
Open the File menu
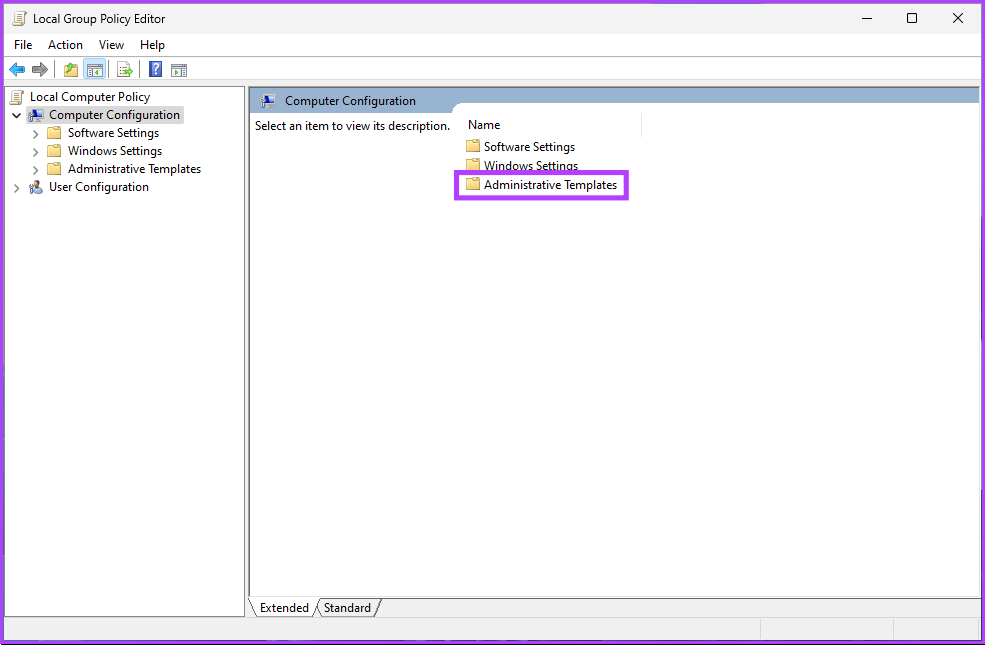(x=23, y=45)
